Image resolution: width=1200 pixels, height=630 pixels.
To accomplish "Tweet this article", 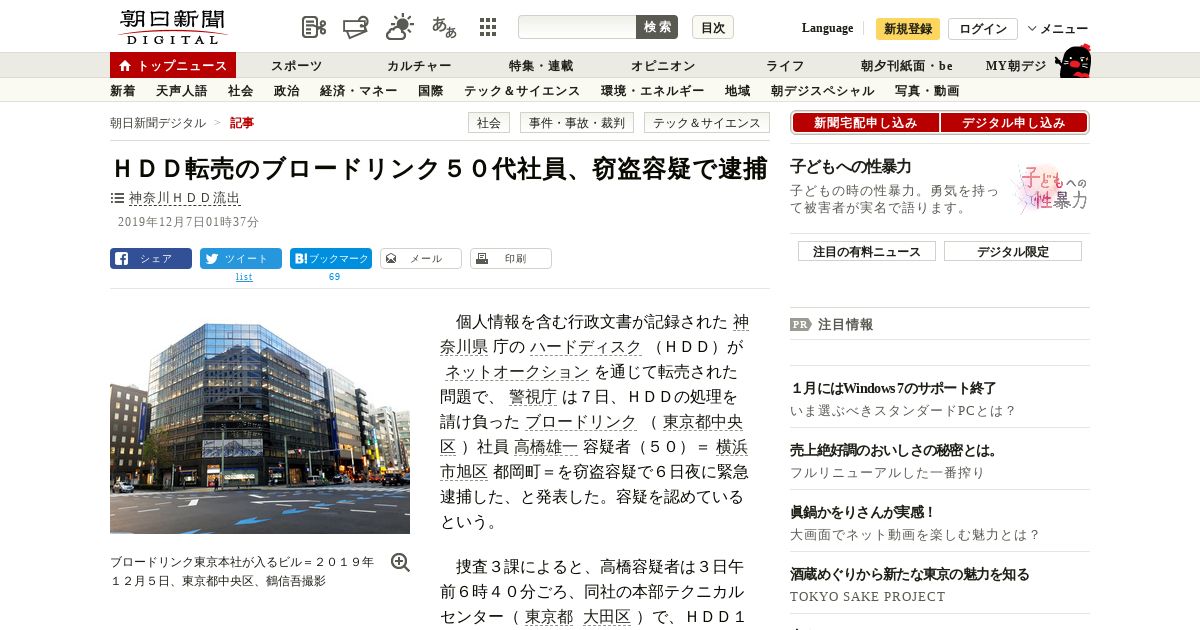I will click(241, 258).
